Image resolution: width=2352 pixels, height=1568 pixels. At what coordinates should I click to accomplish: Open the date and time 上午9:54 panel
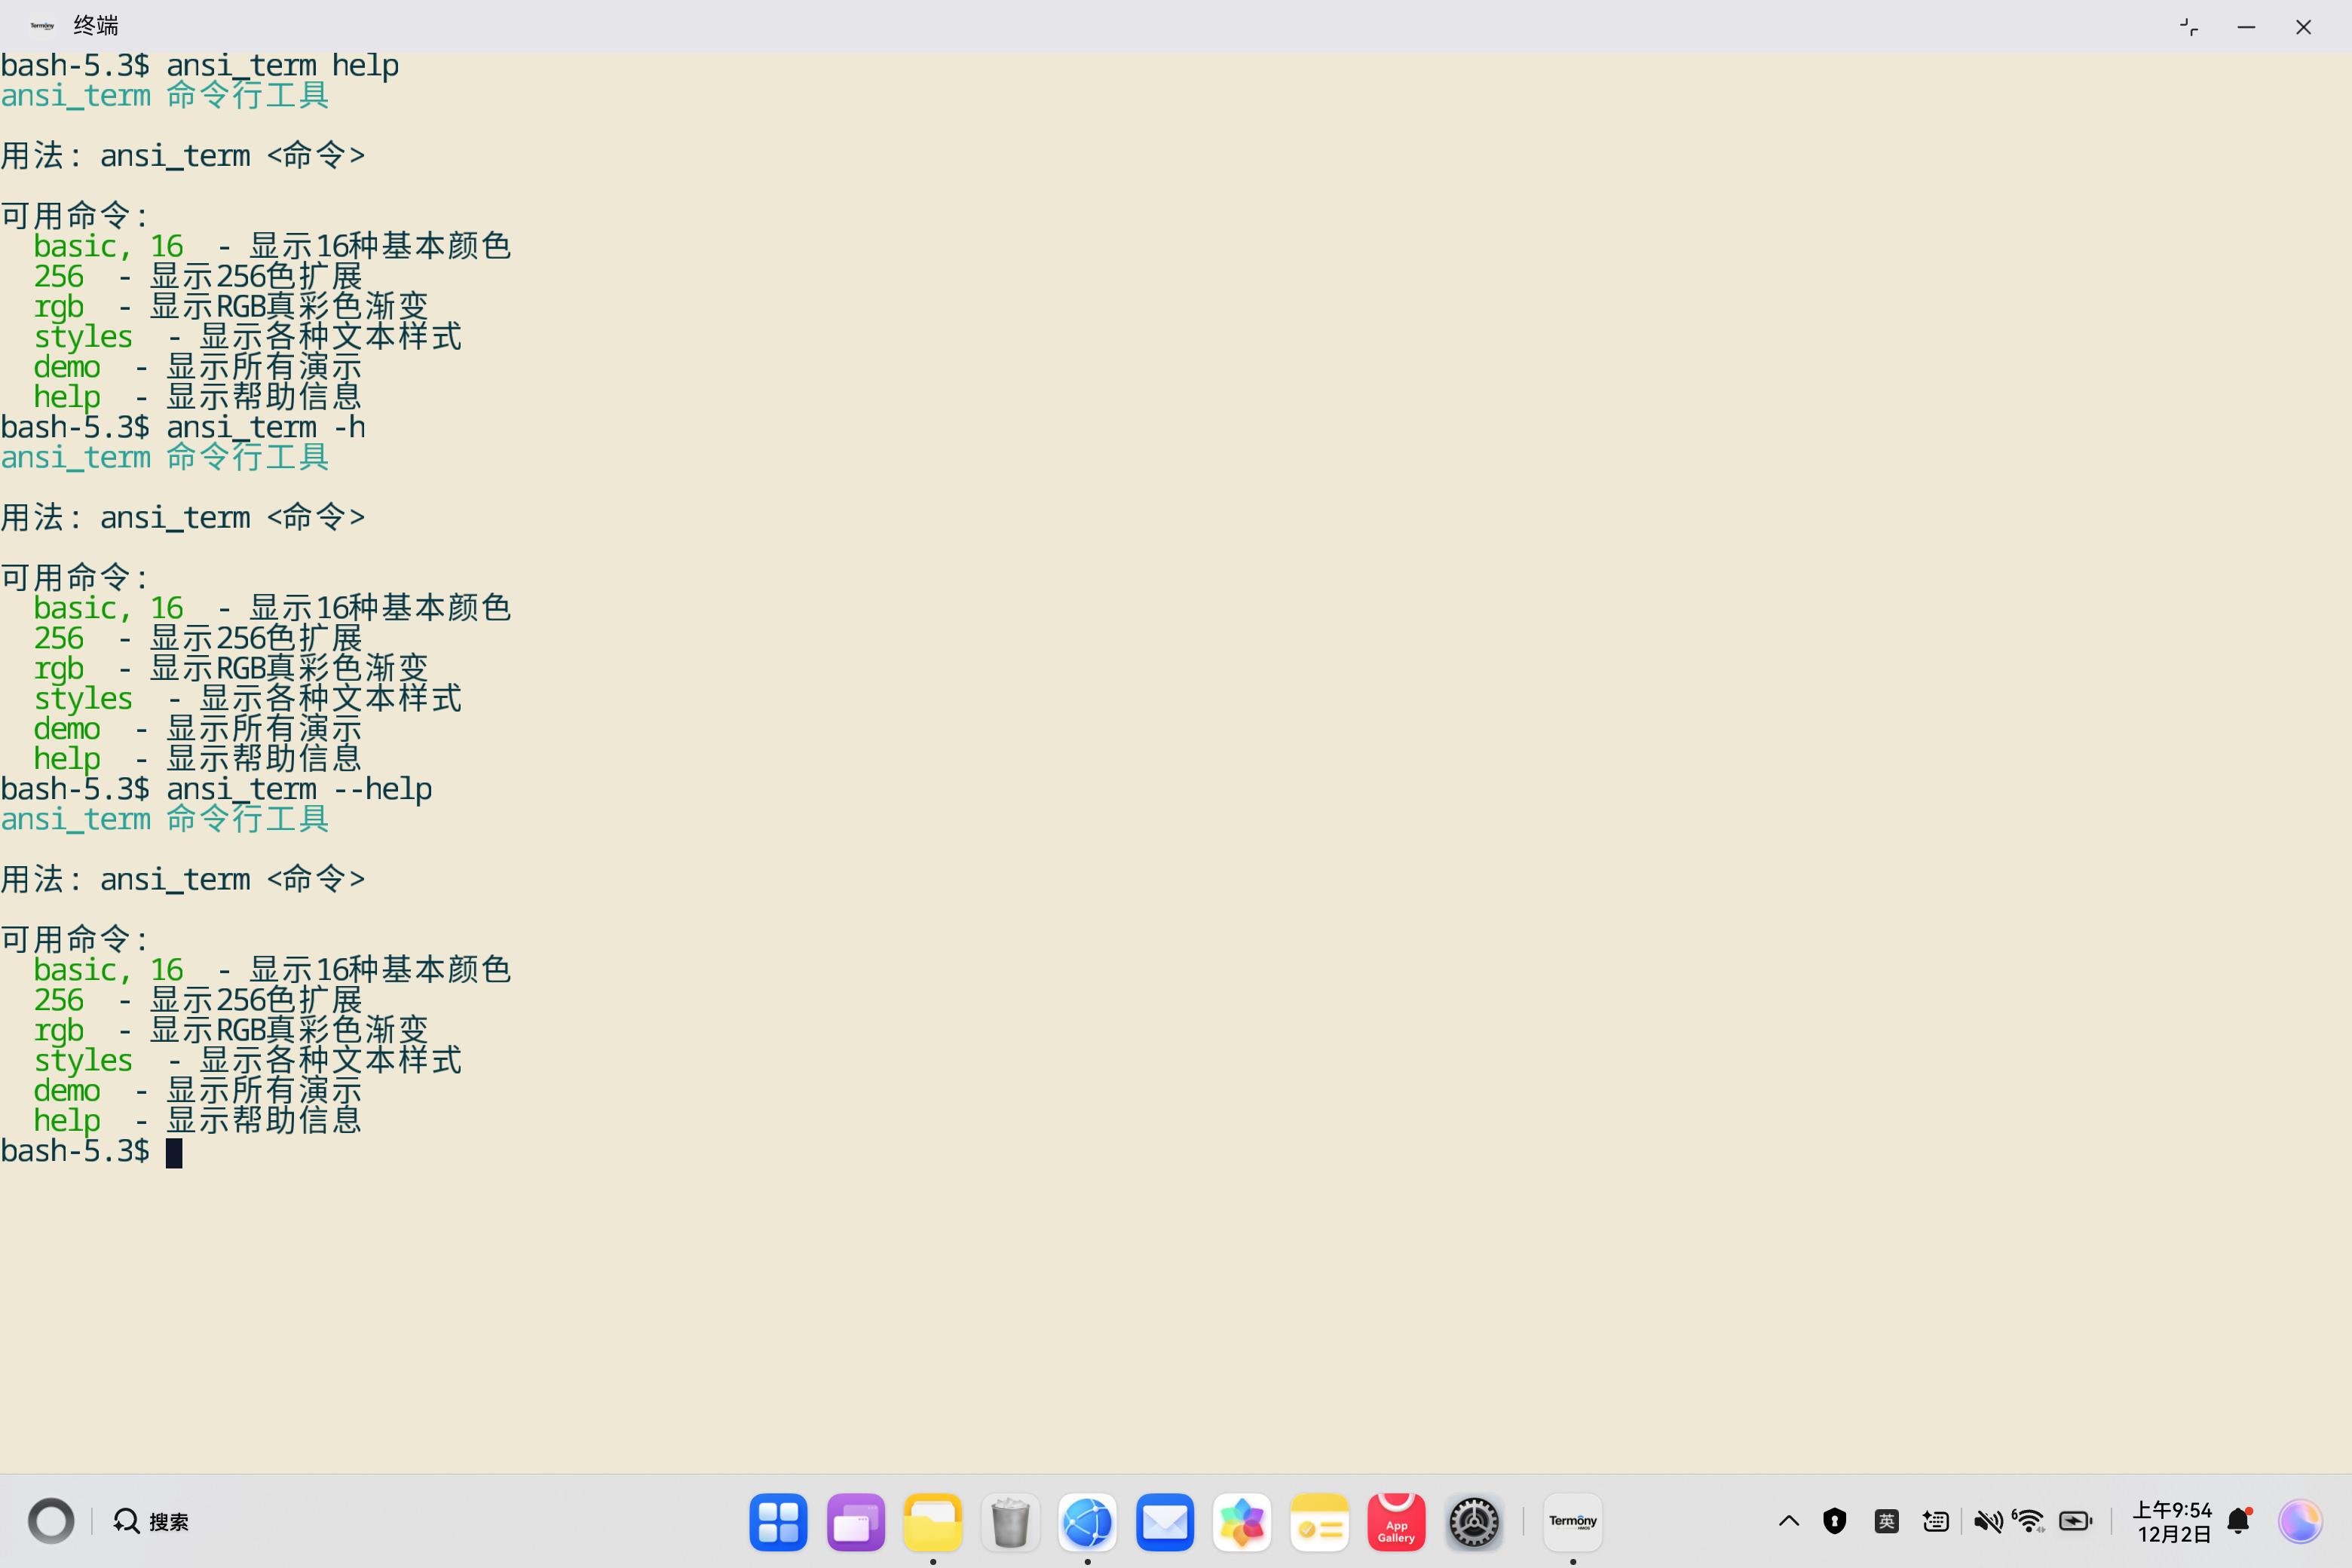(x=2172, y=1521)
